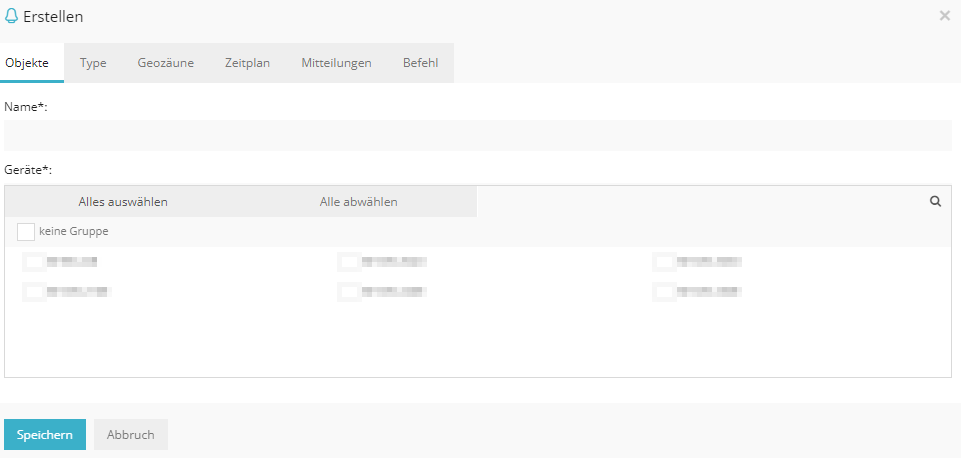Toggle the second device in the middle column

[349, 292]
